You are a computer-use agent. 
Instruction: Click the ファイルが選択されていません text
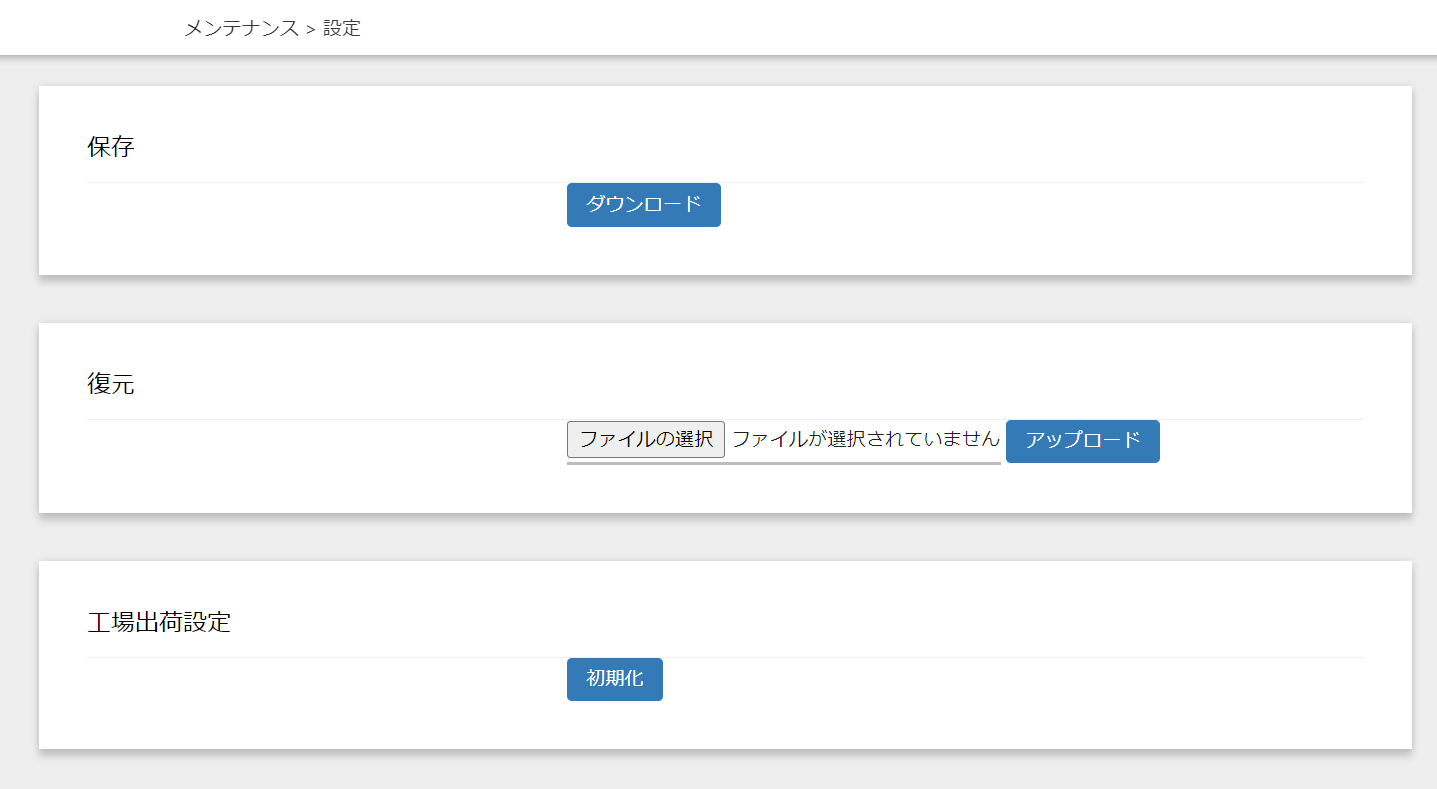pos(865,439)
